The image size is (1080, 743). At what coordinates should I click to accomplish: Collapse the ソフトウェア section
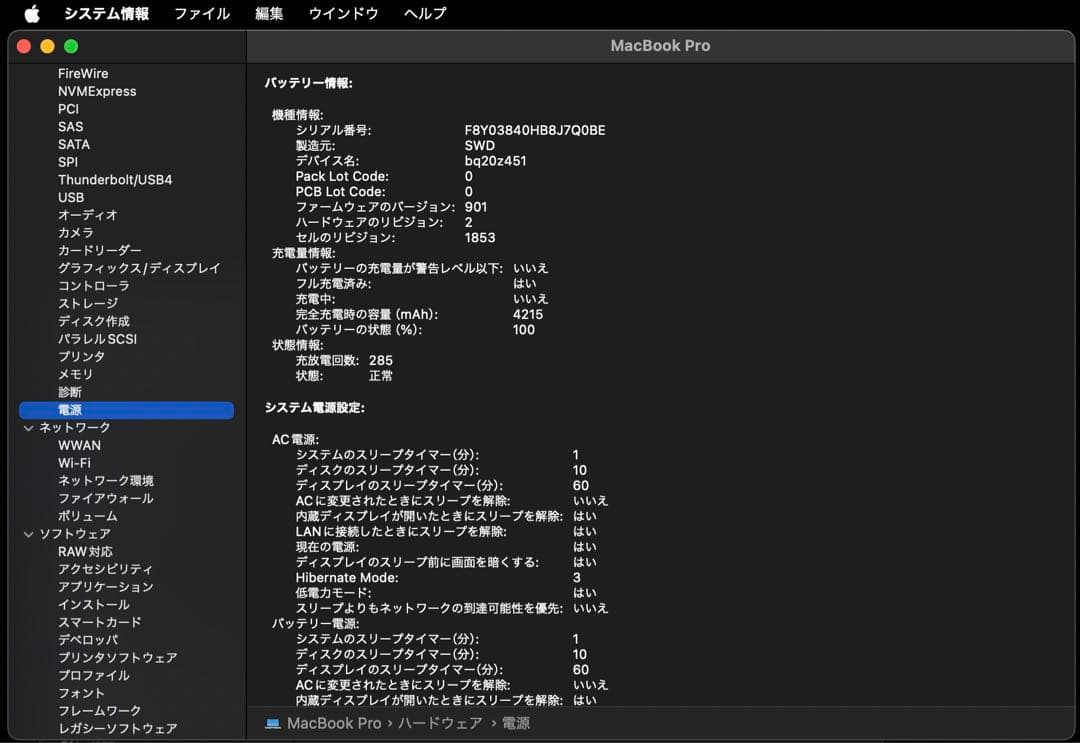tap(27, 533)
